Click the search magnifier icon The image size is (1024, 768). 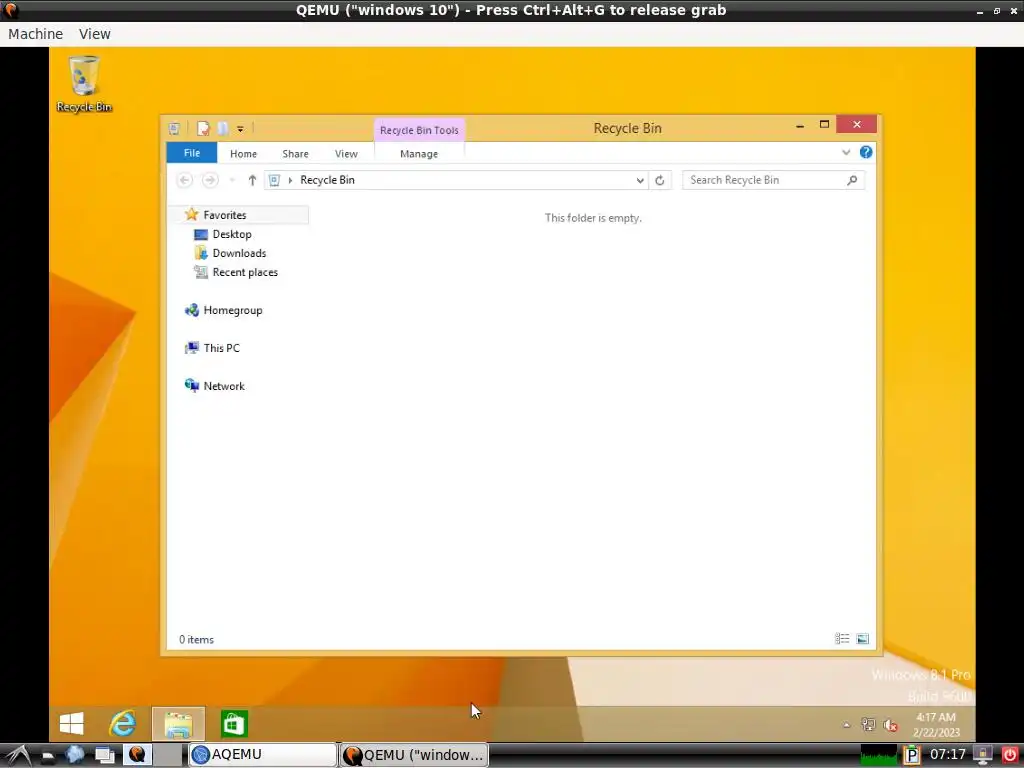pos(852,180)
